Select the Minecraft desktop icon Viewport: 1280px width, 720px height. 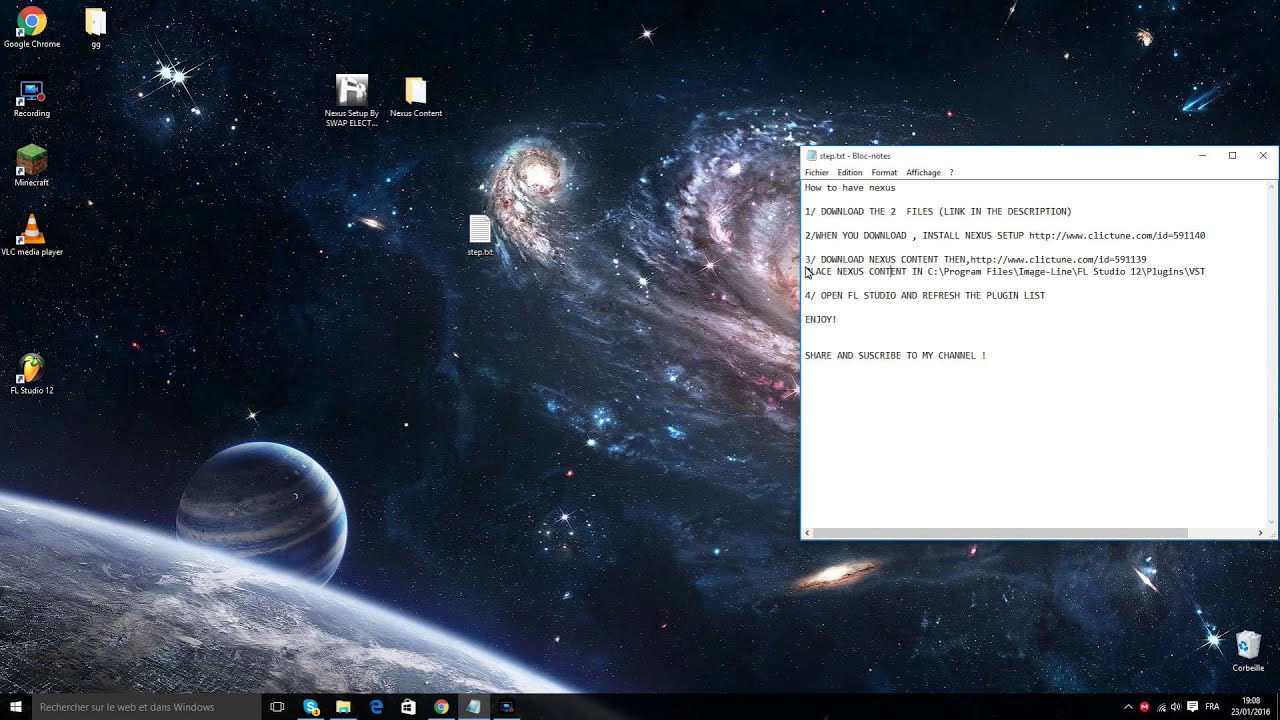[32, 166]
